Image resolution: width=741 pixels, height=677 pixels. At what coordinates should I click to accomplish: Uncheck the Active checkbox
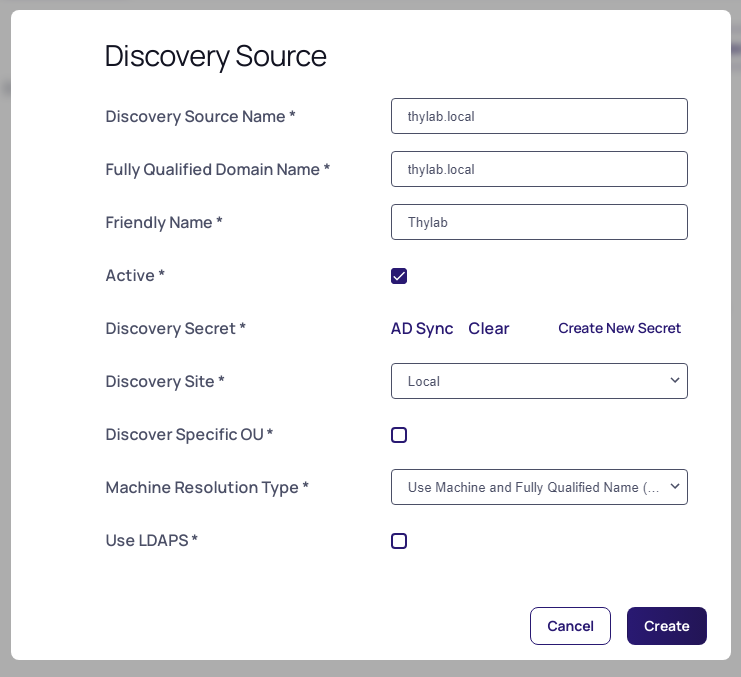[399, 276]
